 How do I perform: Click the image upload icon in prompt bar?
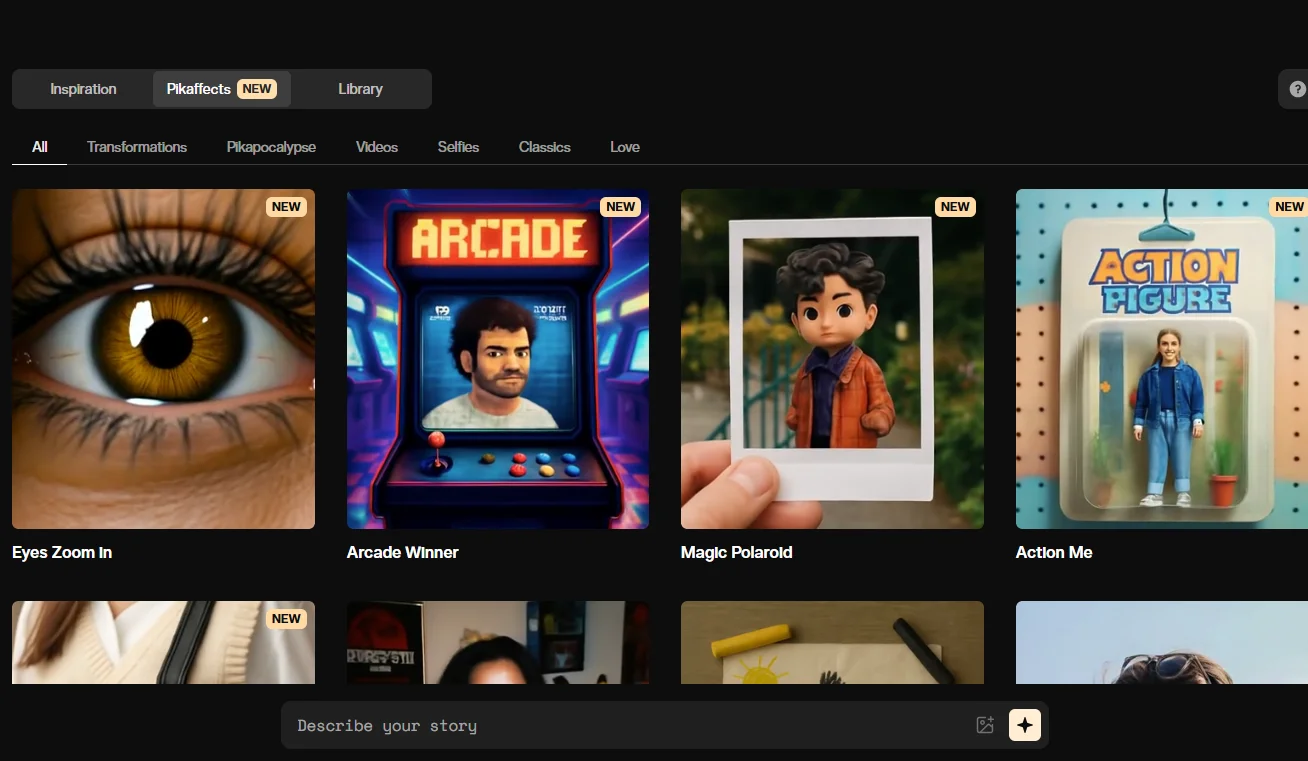tap(985, 725)
